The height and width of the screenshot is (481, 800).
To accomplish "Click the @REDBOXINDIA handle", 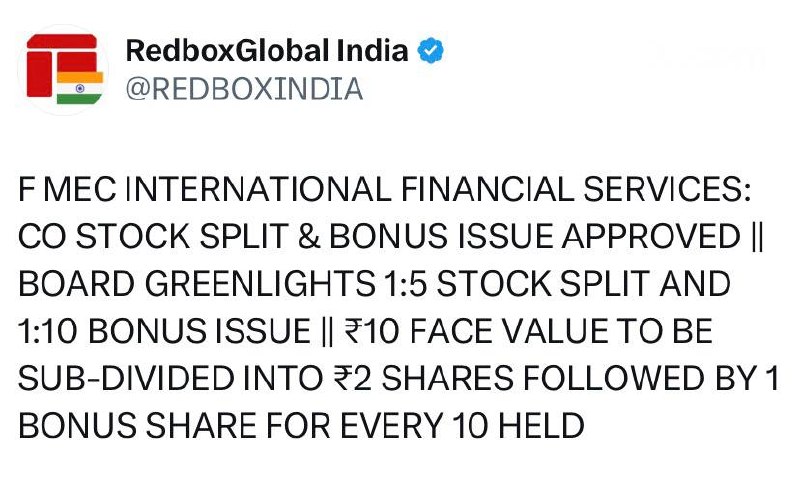I will pos(244,89).
